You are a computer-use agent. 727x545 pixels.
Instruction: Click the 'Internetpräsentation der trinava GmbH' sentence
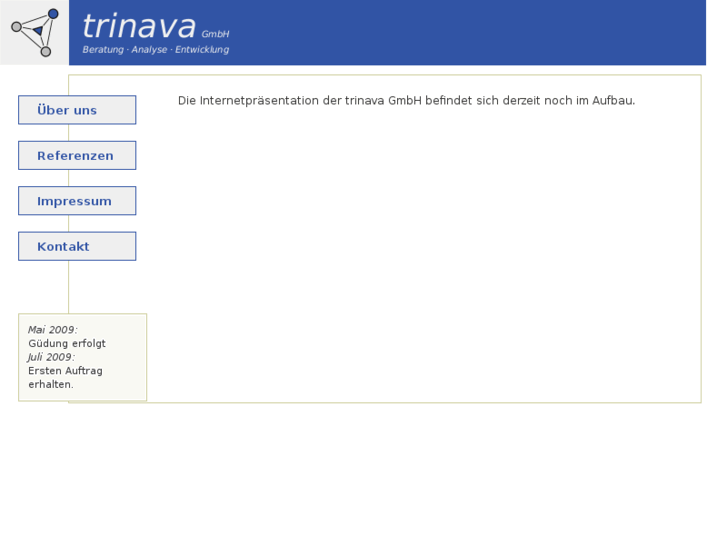(406, 101)
